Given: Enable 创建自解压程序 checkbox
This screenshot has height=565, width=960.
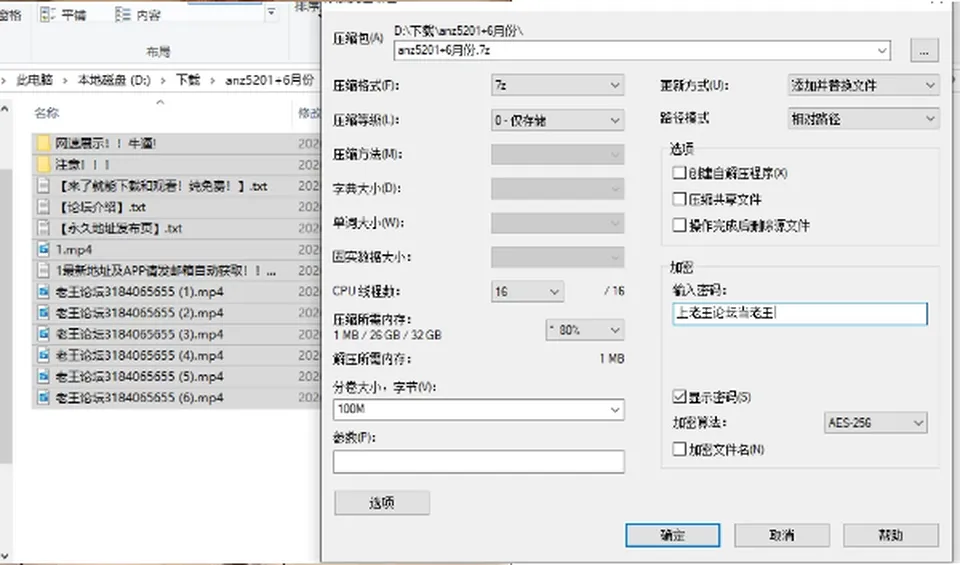Looking at the screenshot, I should [x=678, y=173].
